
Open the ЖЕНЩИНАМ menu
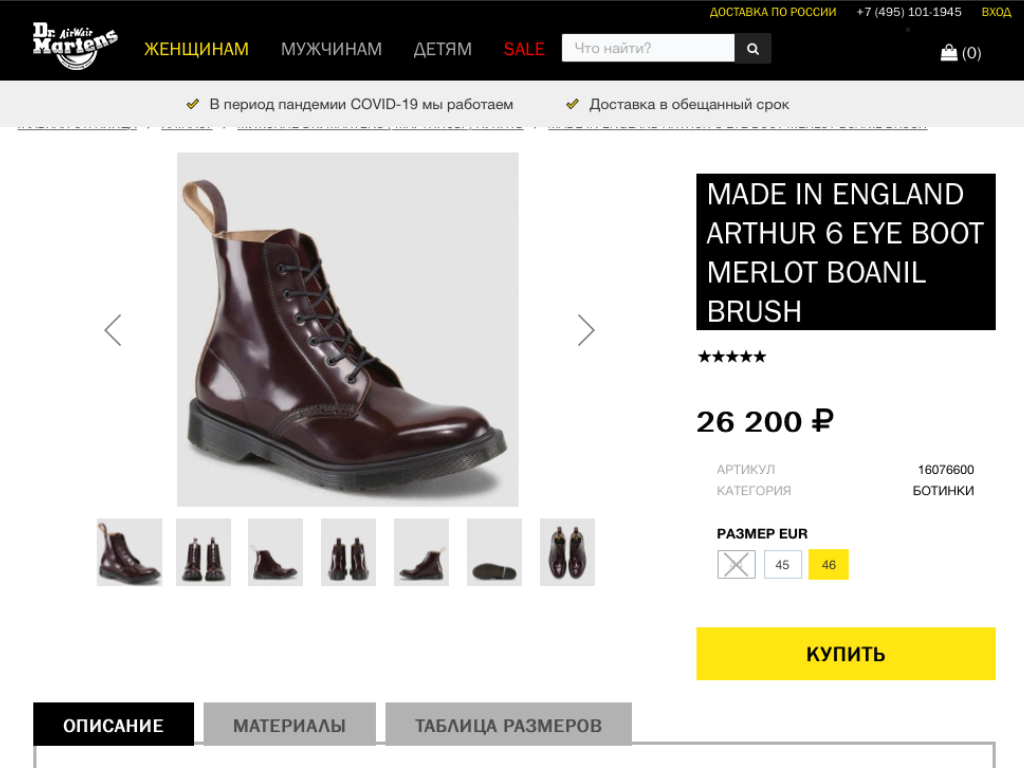click(196, 49)
